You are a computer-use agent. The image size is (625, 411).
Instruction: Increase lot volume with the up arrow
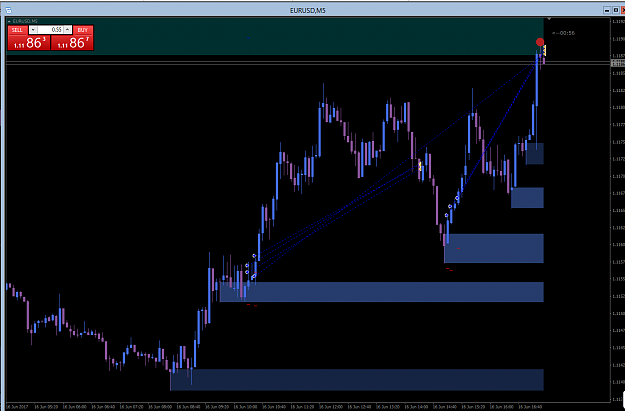point(68,30)
